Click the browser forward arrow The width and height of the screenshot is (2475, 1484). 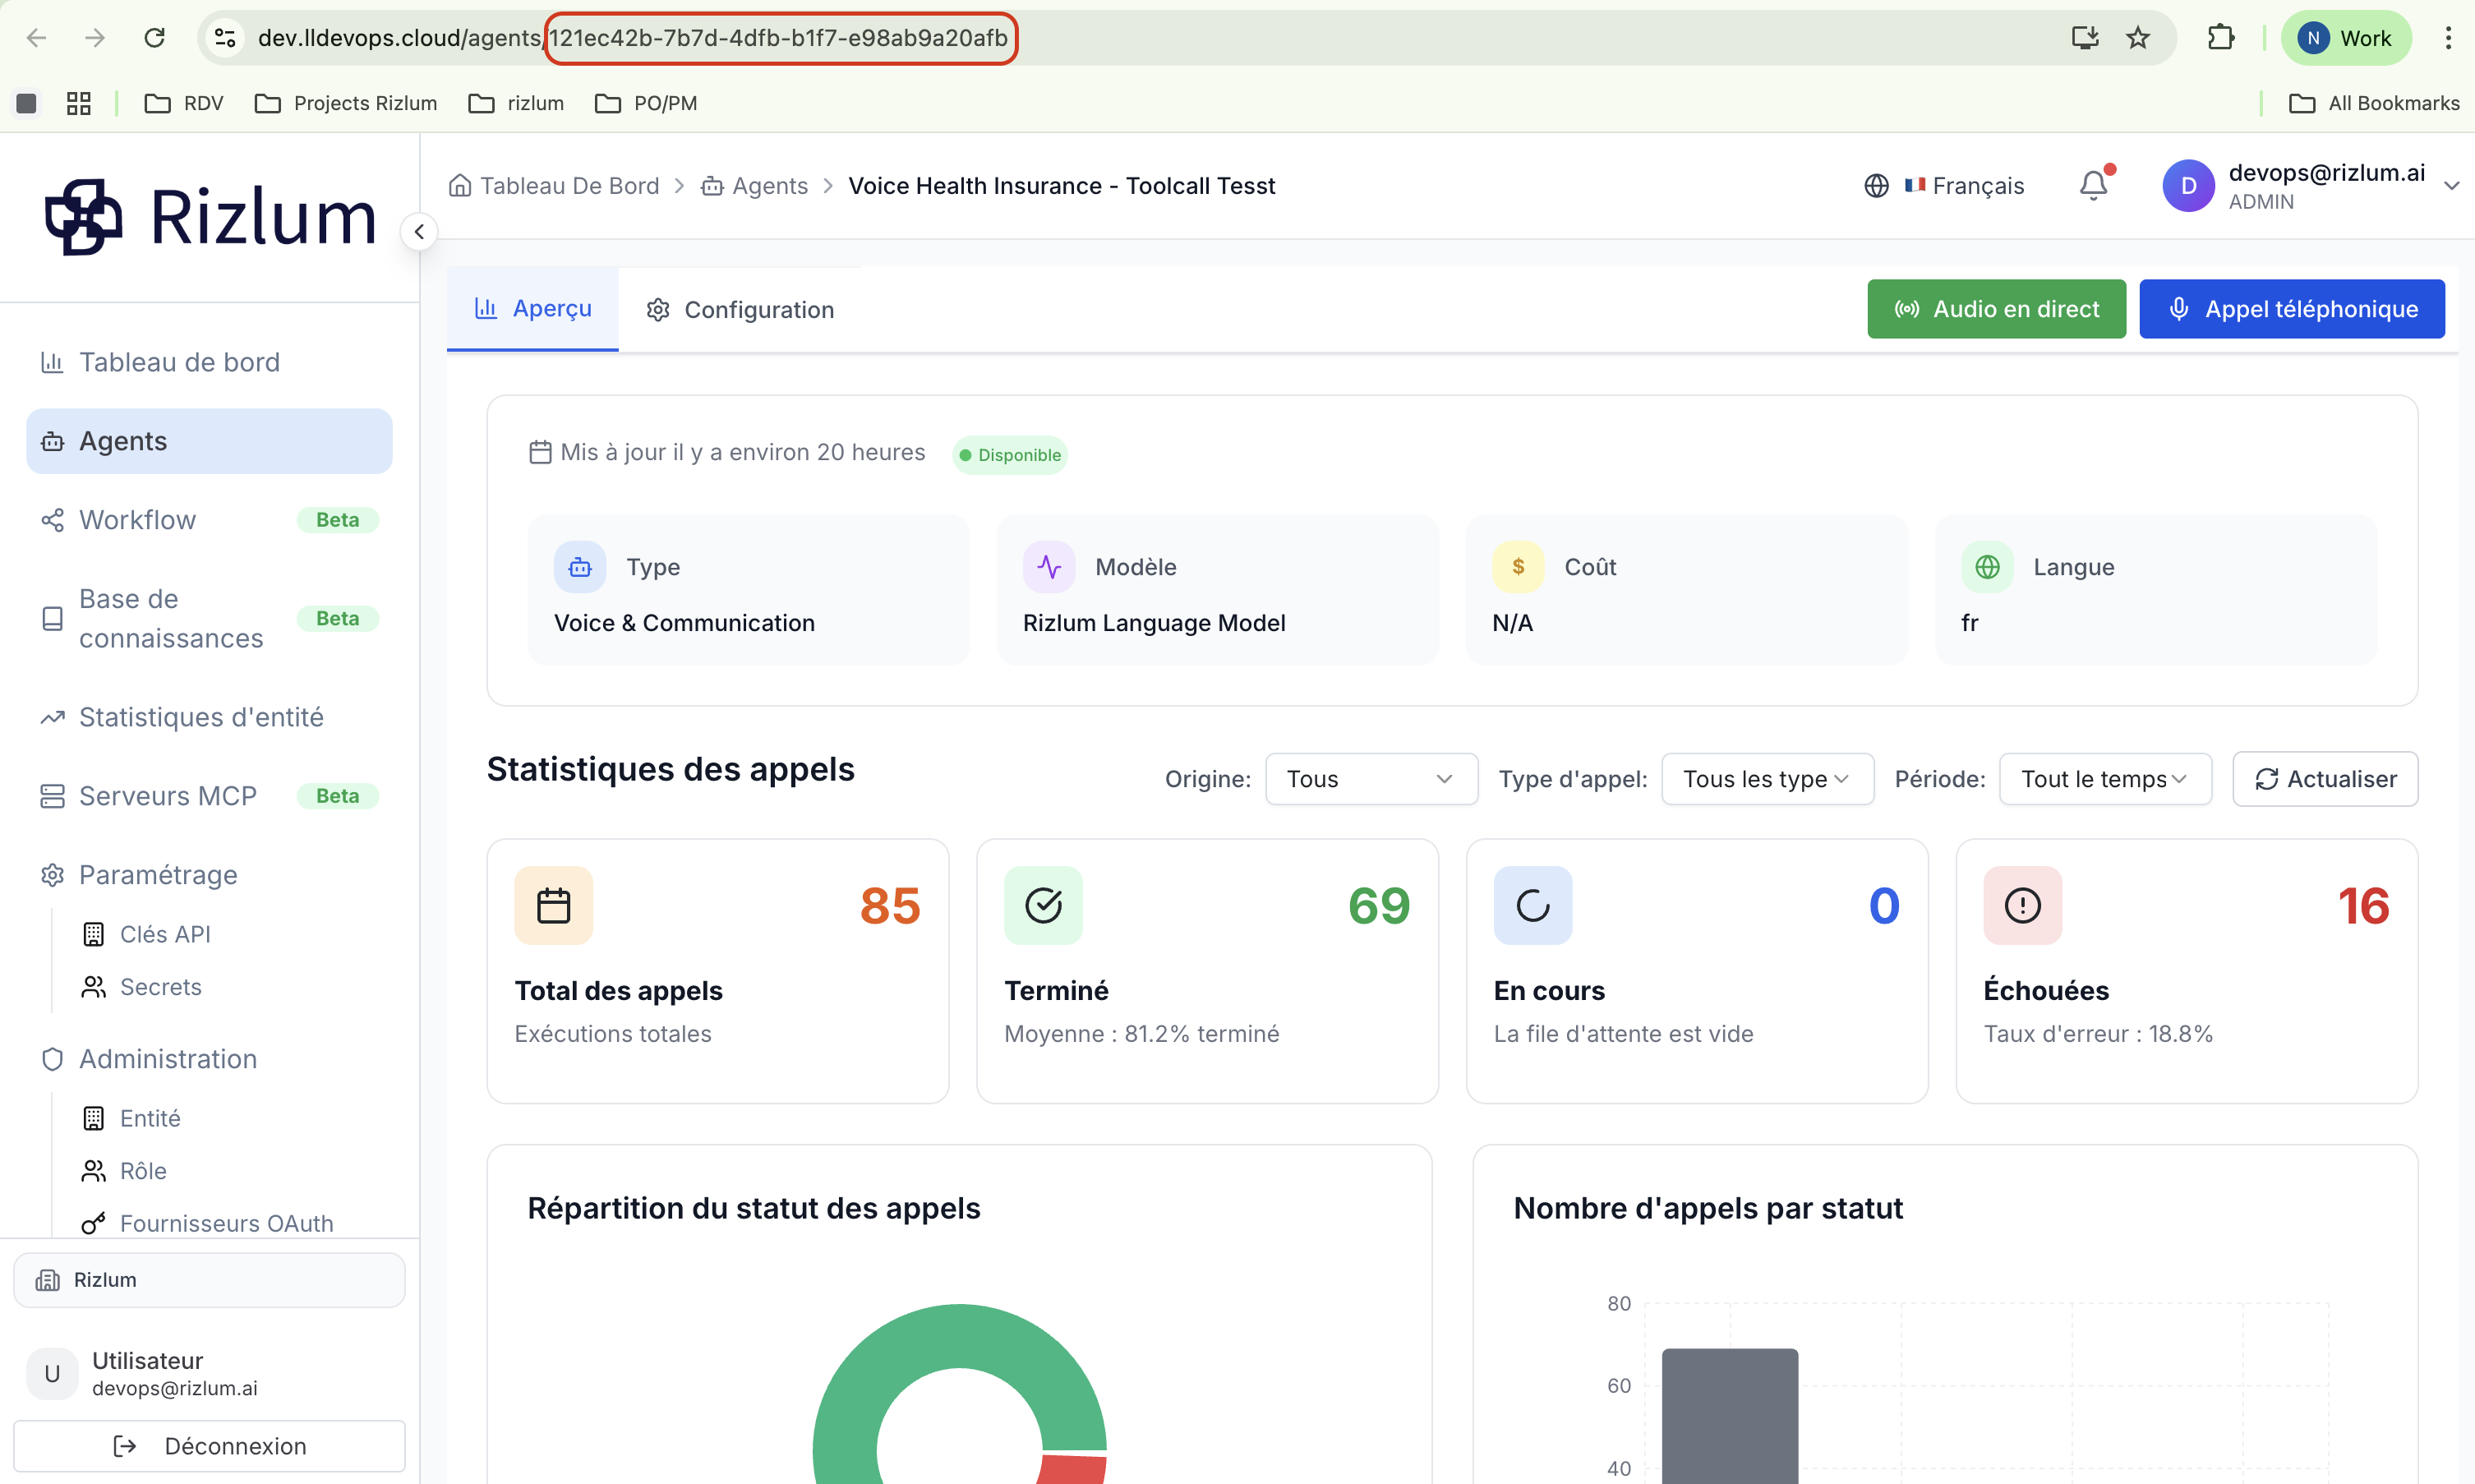tap(95, 38)
